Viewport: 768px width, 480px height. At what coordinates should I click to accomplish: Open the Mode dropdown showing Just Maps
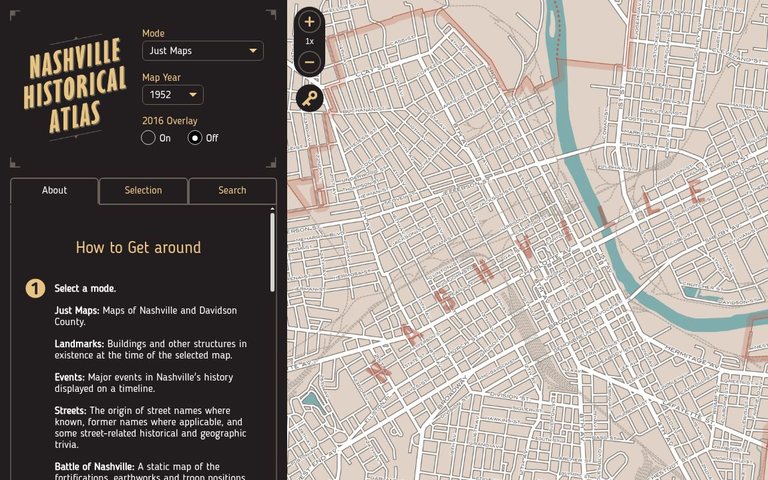click(203, 50)
